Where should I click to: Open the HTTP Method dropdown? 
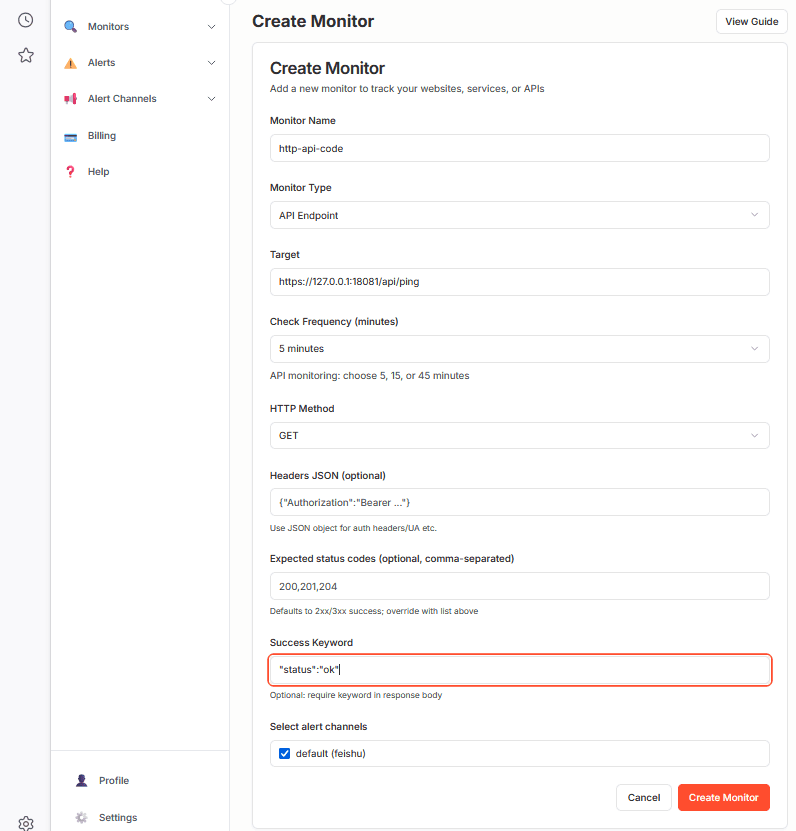click(x=519, y=435)
